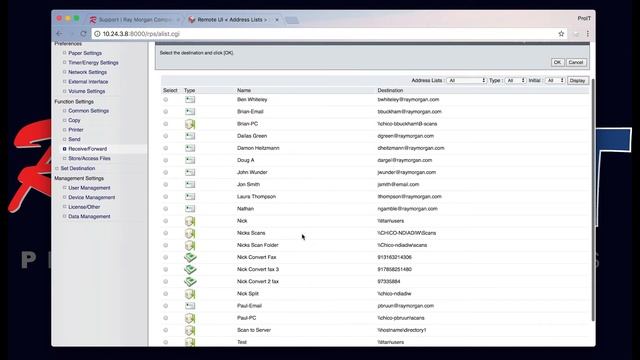Viewport: 640px width, 360px height.
Task: Open the Address Lists dropdown
Action: pyautogui.click(x=467, y=80)
